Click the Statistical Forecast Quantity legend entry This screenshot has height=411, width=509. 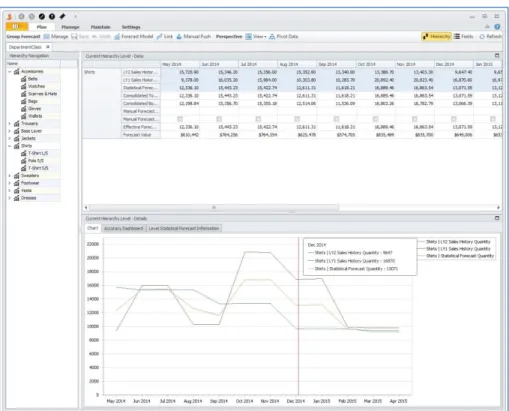tap(457, 256)
